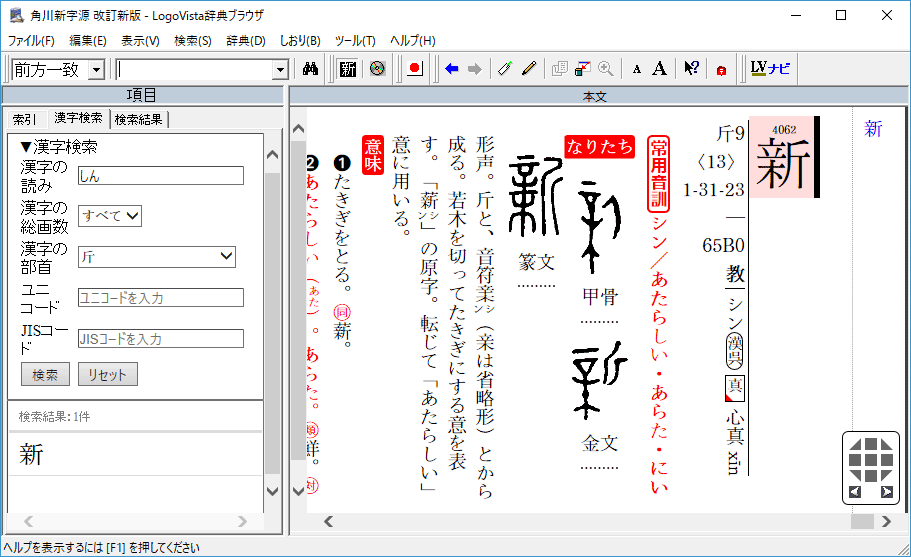This screenshot has width=911, height=557.
Task: Click the binoculars search icon
Action: (310, 69)
